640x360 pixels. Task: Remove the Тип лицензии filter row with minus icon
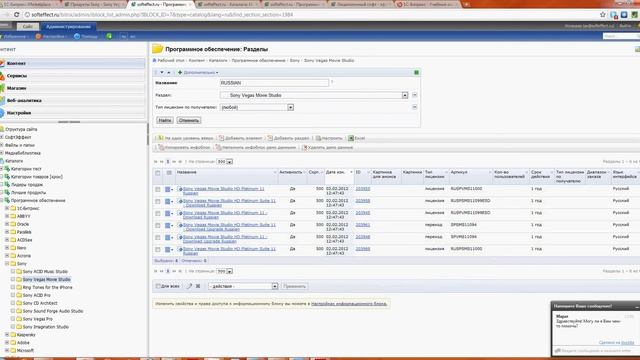click(415, 107)
